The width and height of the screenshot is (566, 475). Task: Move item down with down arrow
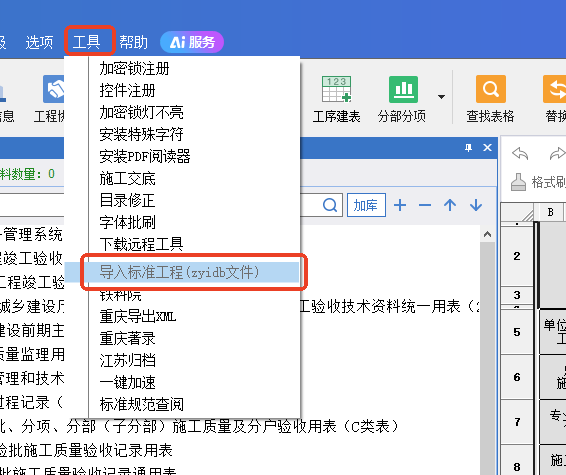(476, 205)
